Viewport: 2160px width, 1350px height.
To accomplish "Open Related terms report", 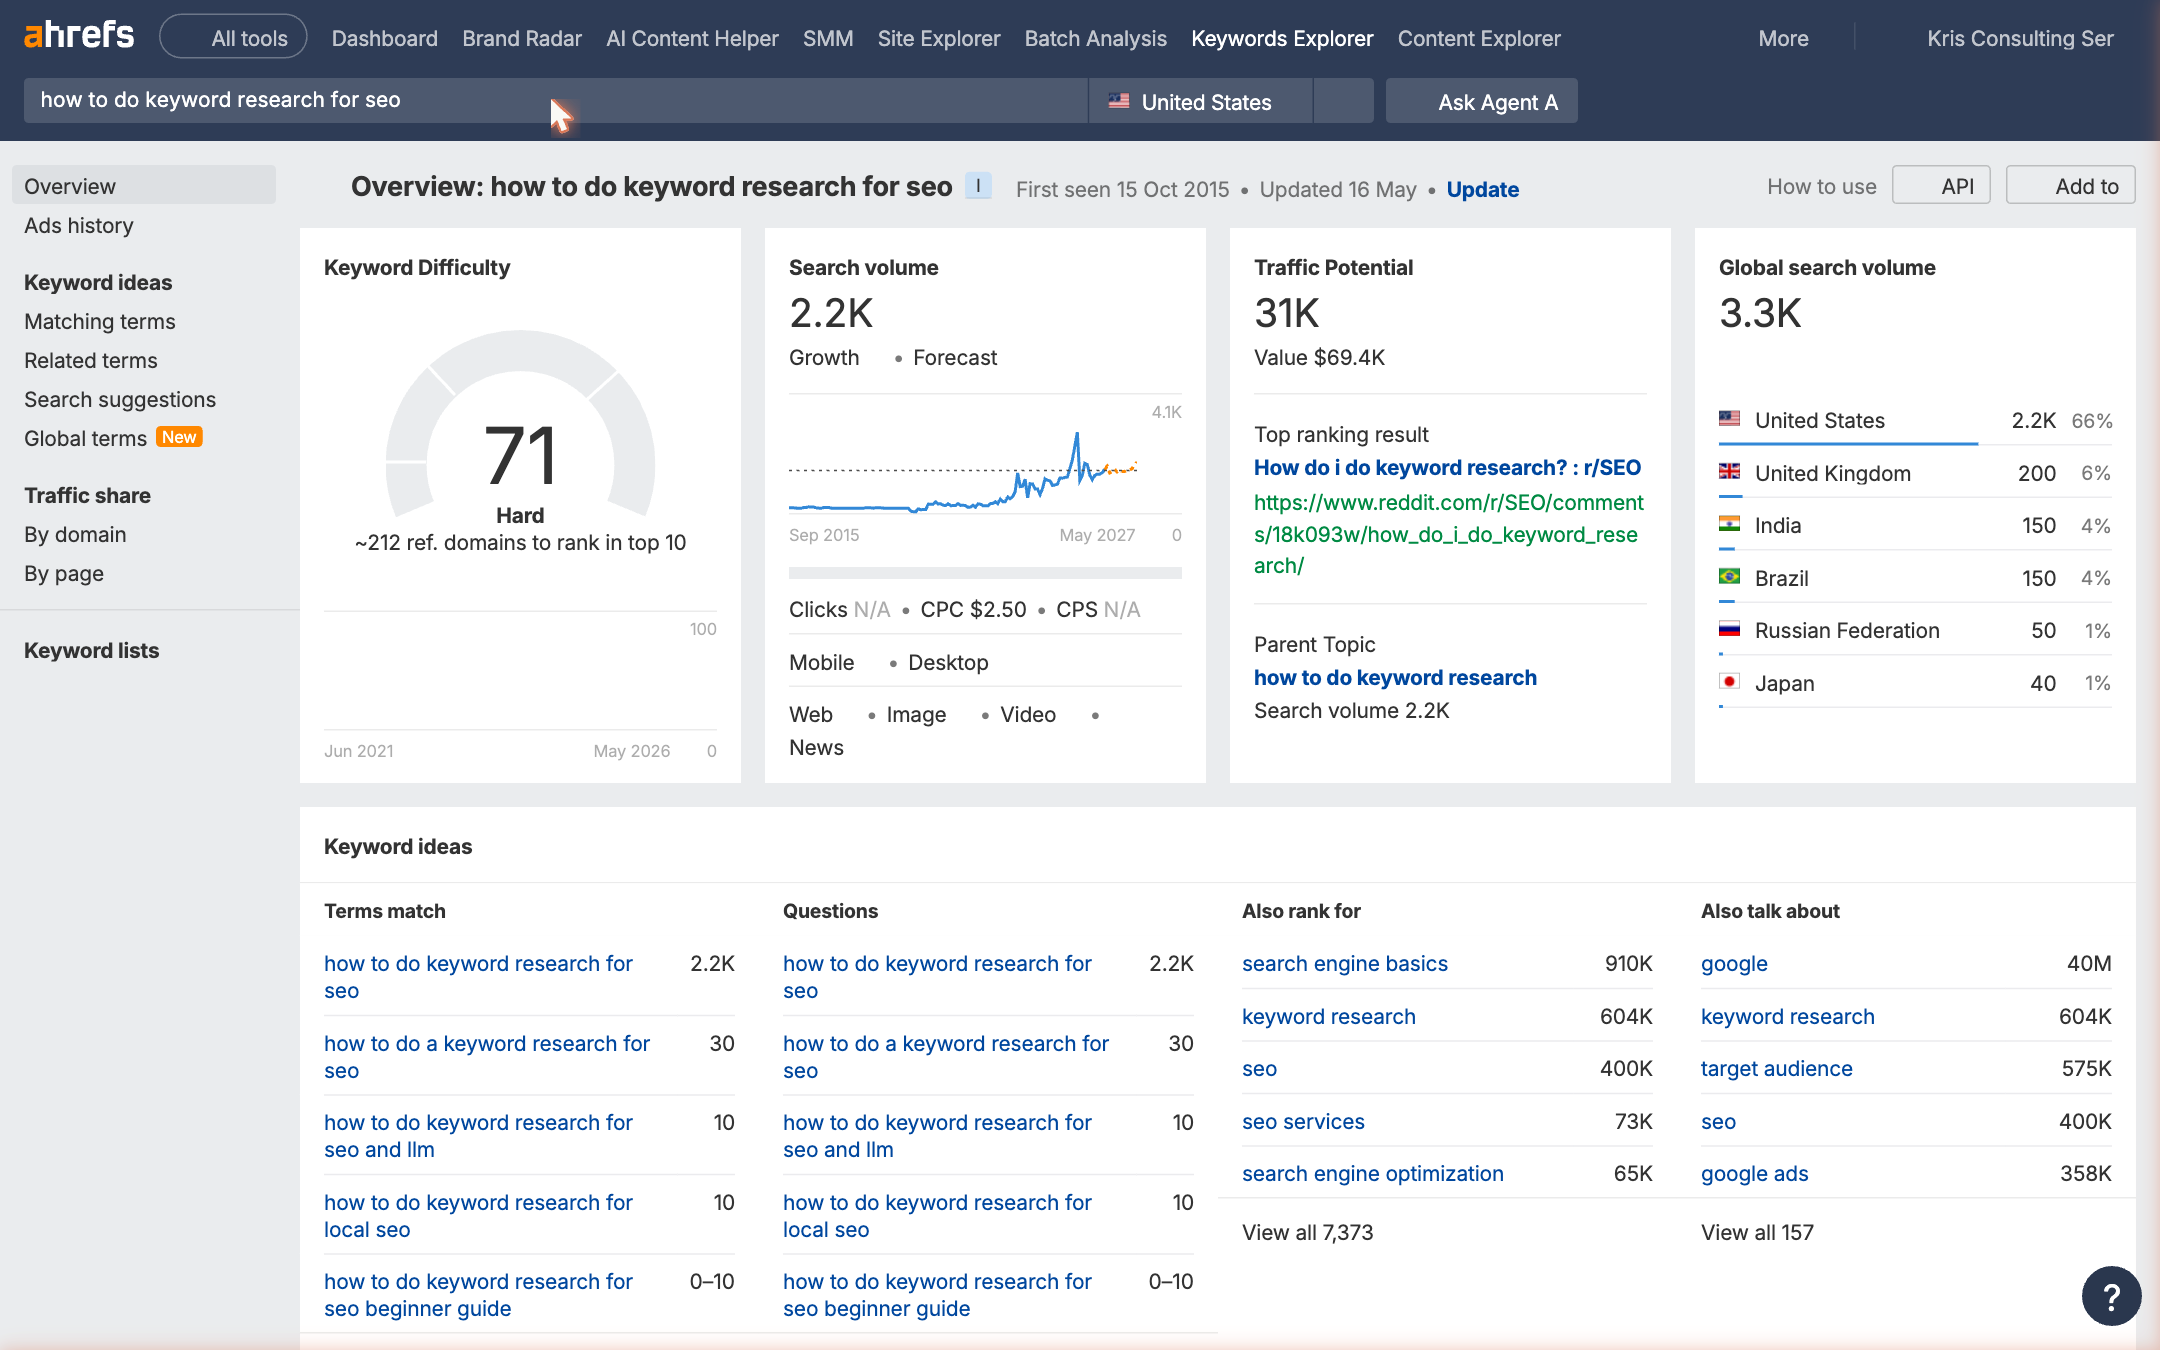I will [x=91, y=360].
